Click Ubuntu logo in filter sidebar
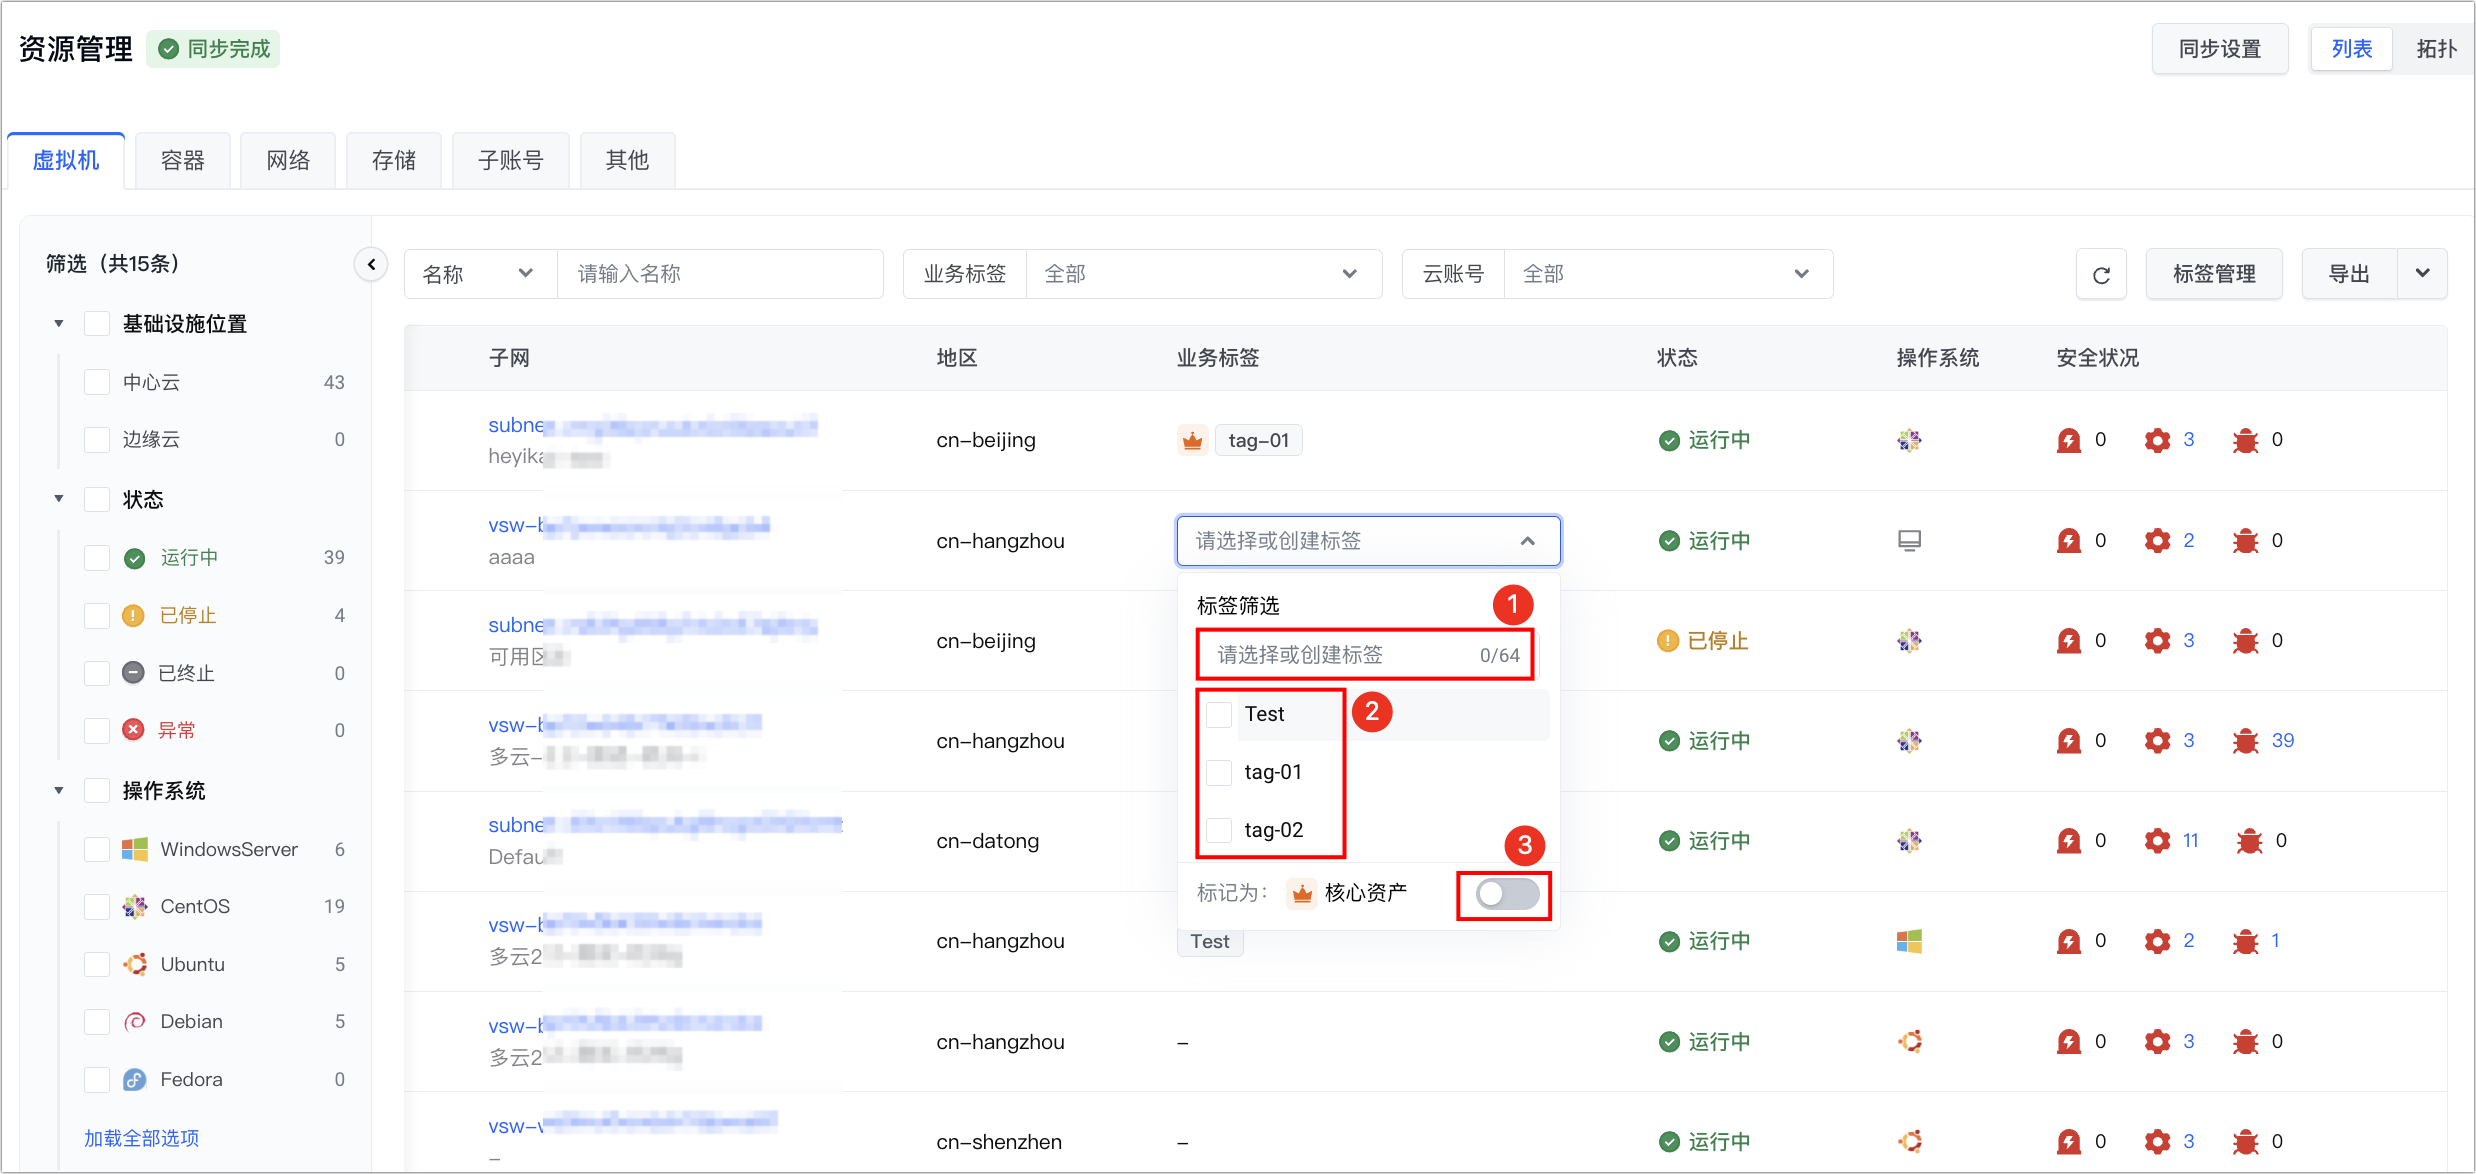 134,964
